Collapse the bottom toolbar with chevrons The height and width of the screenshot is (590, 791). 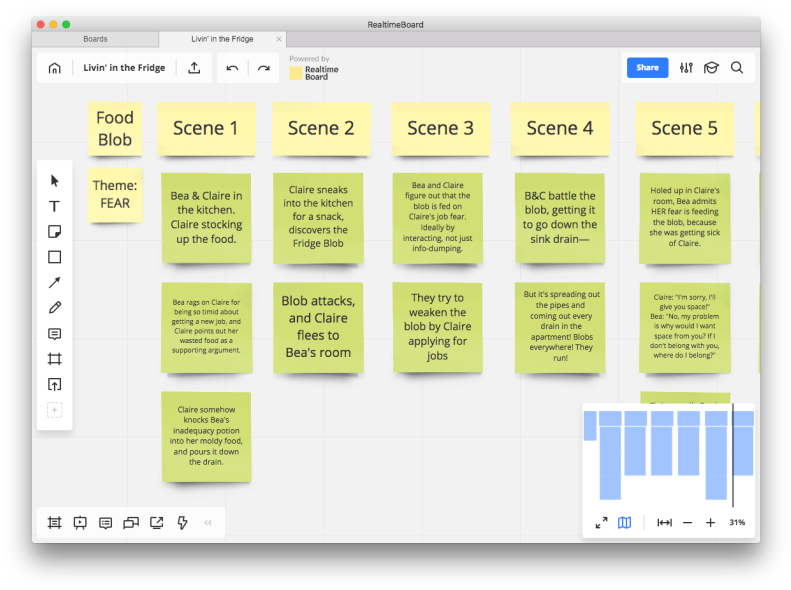208,522
